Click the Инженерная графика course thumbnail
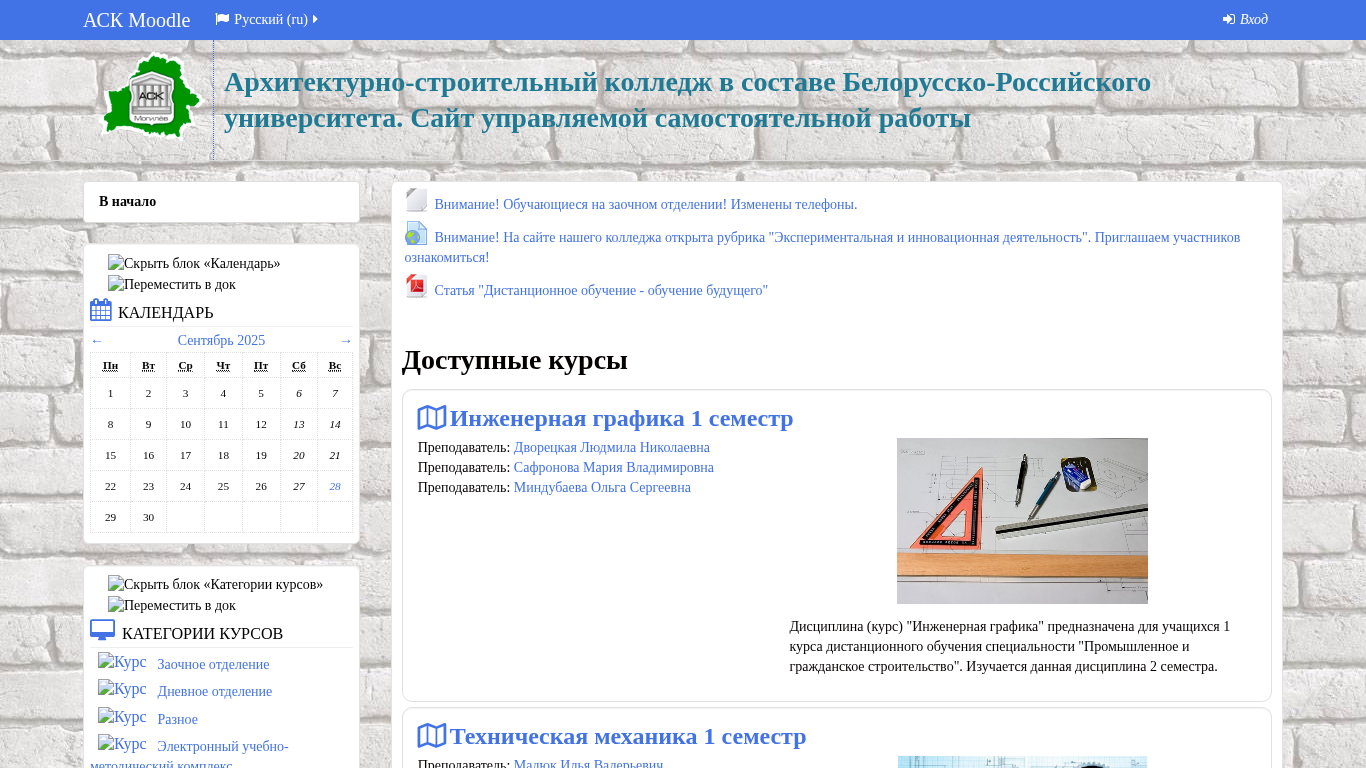 click(x=1022, y=521)
